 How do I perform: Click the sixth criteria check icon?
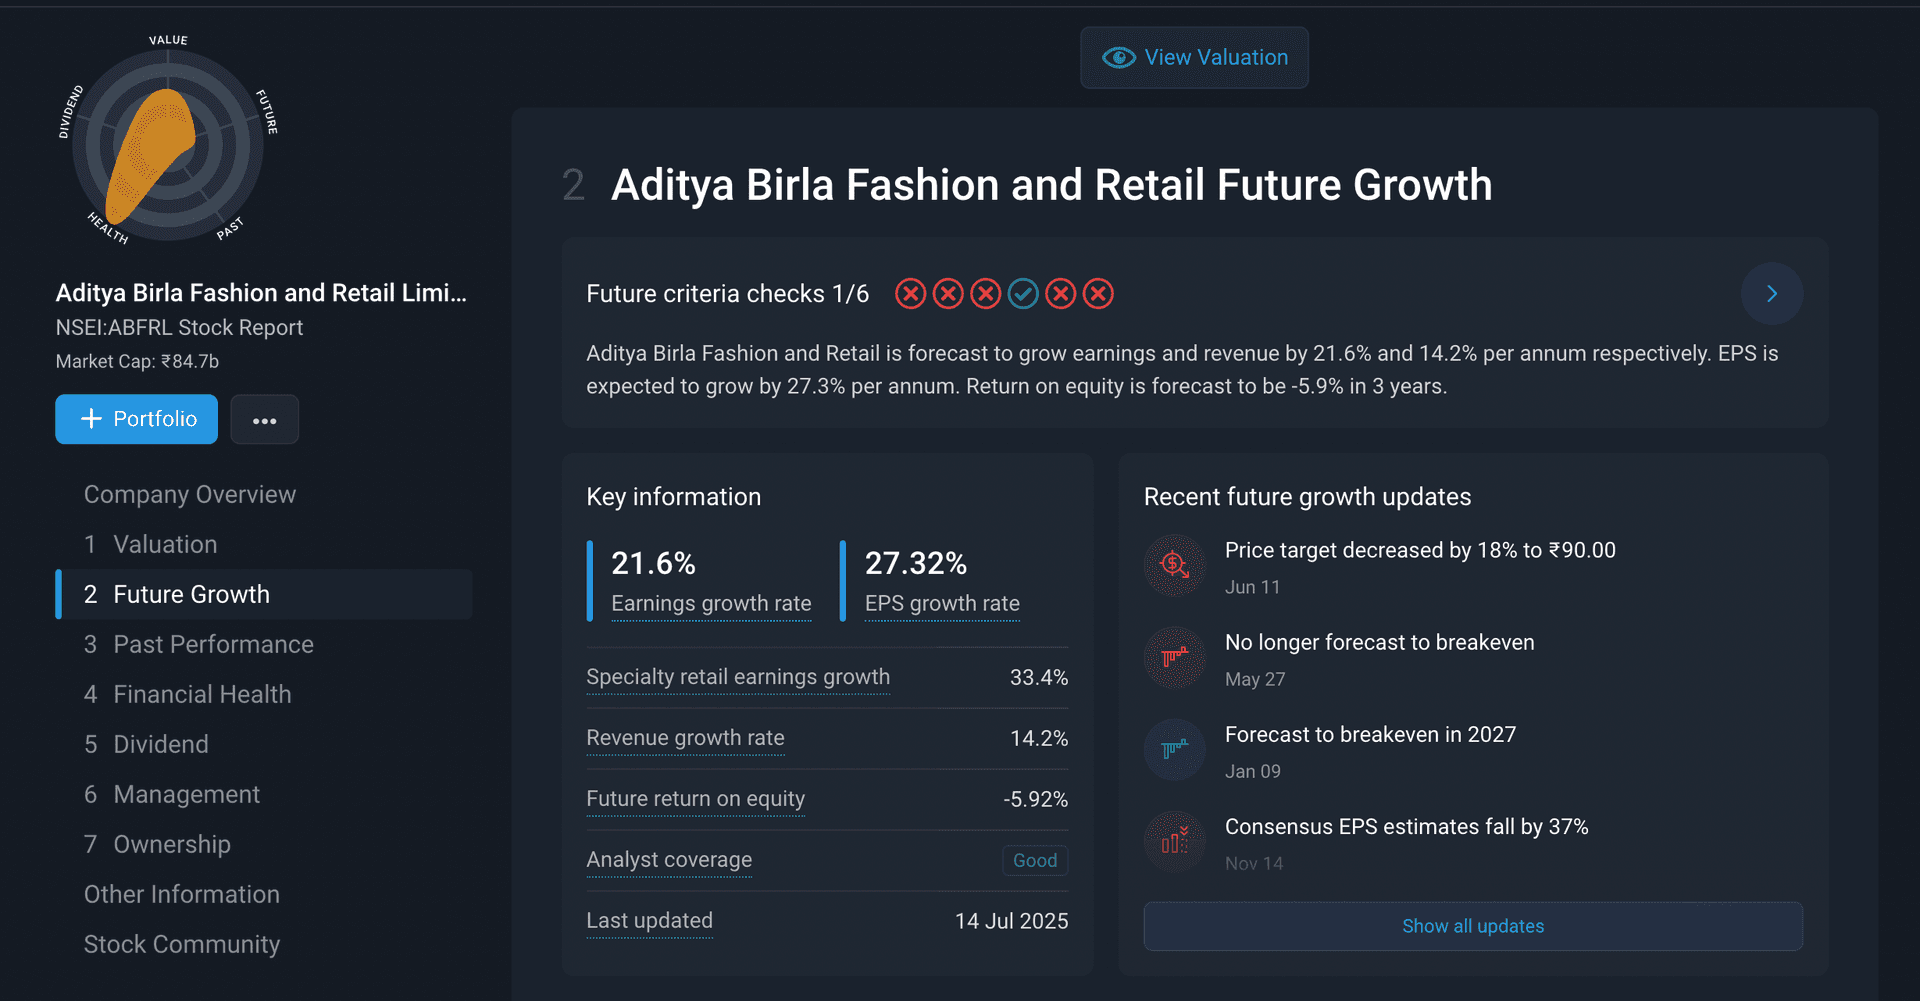pos(1098,294)
